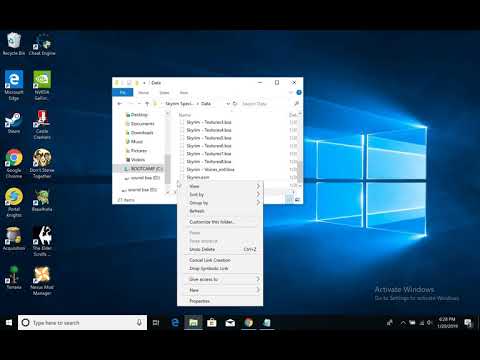Show hidden system tray icons
This screenshot has height=360, width=480.
(403, 323)
